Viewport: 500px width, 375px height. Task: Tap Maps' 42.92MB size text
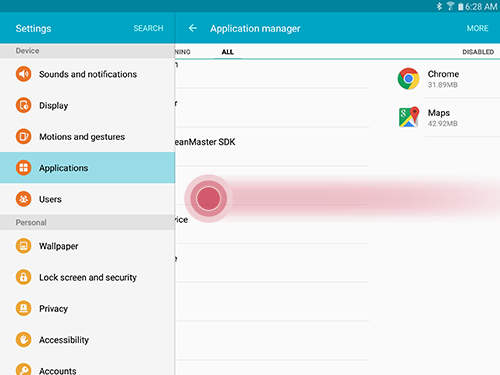443,124
